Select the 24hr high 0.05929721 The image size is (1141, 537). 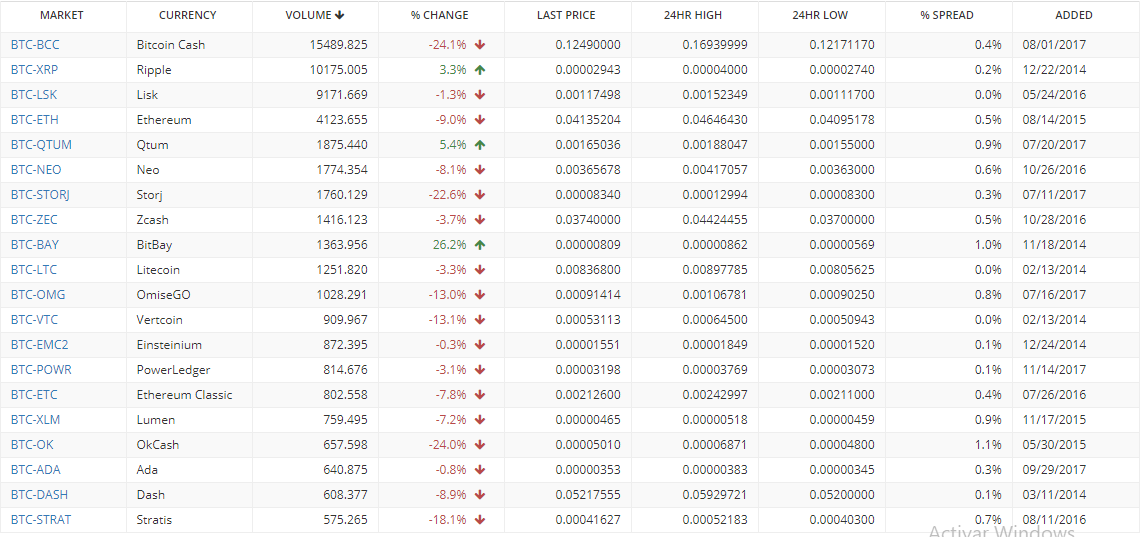click(x=715, y=495)
